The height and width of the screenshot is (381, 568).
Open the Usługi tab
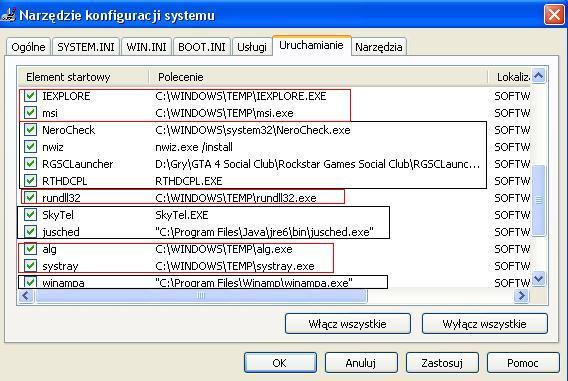(252, 47)
